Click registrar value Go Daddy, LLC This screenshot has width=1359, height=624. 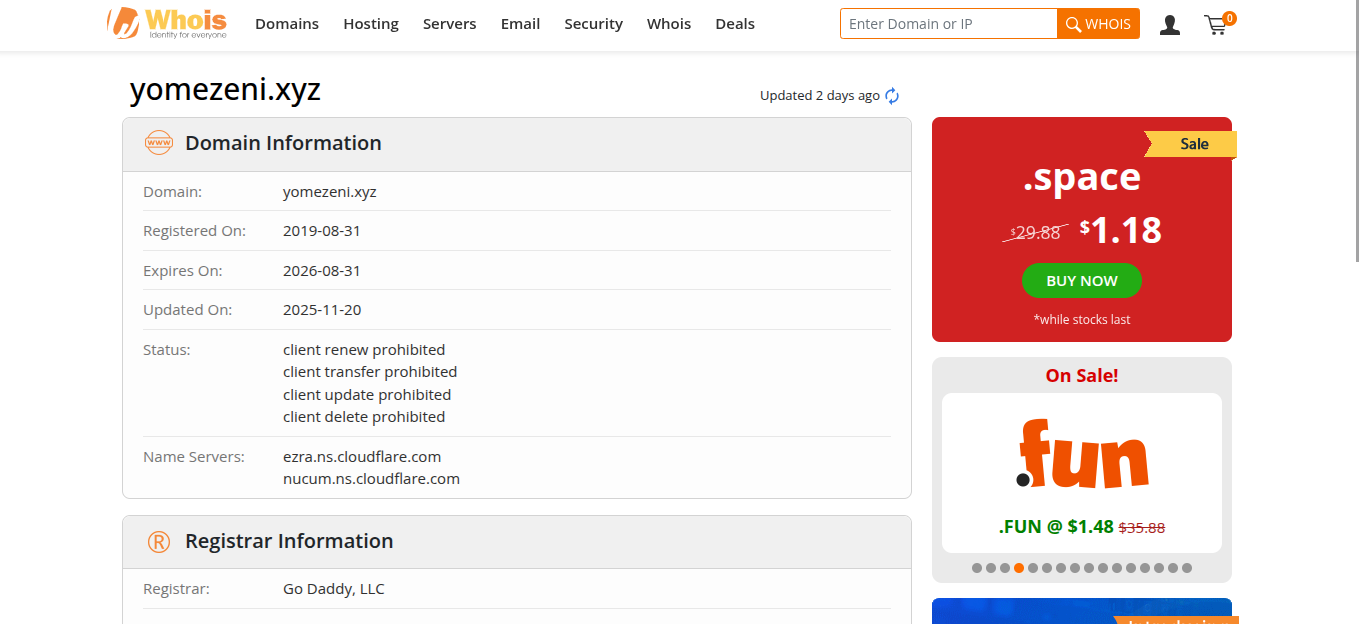(334, 589)
